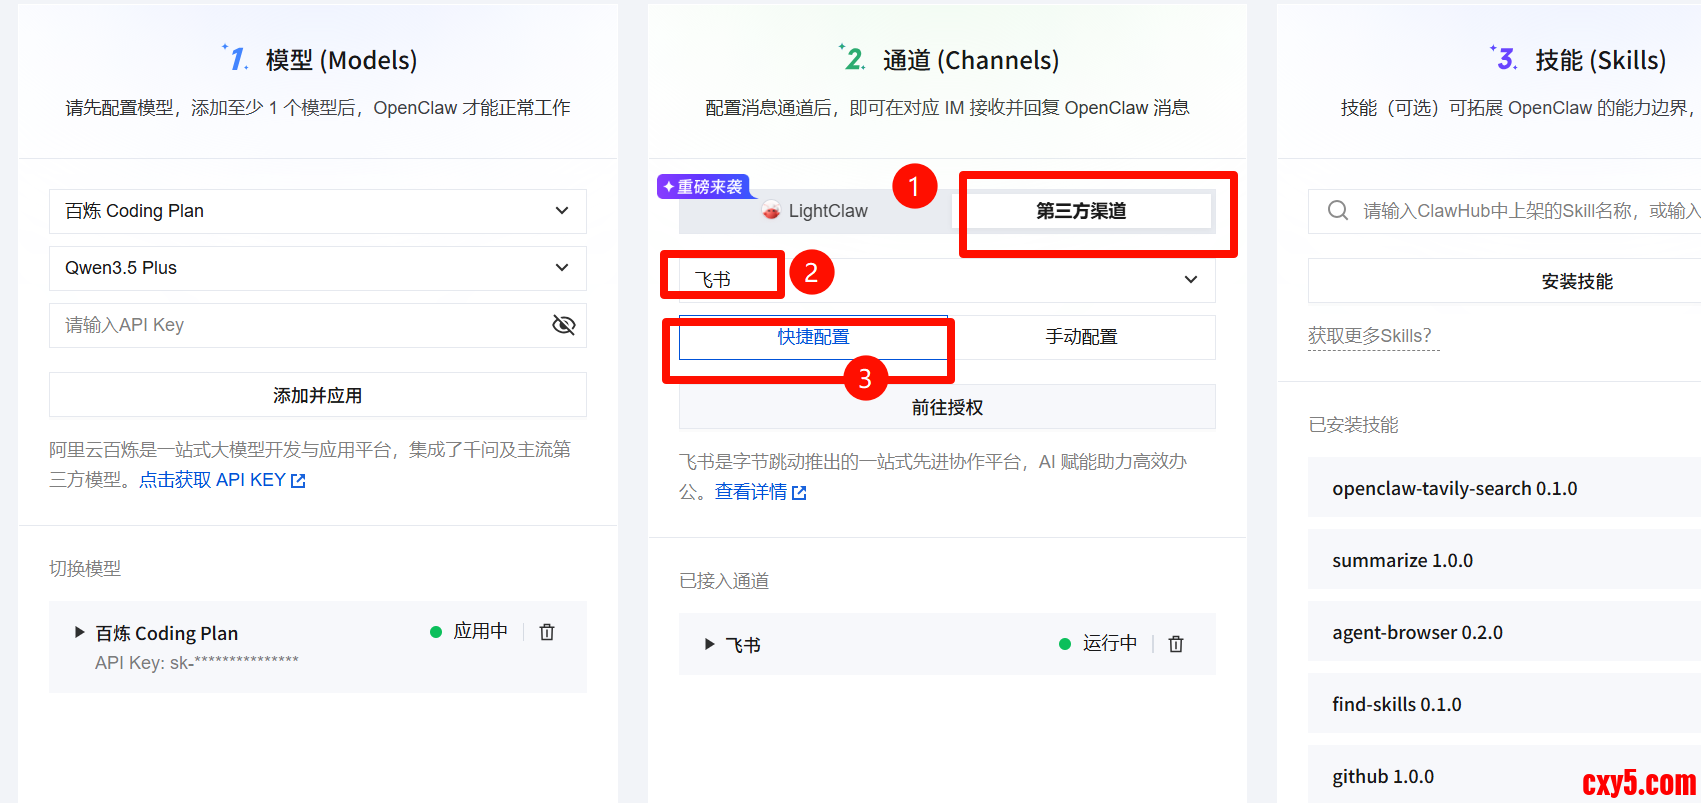Viewport: 1701px width, 803px height.
Task: Click the 前往授权 button
Action: click(947, 407)
